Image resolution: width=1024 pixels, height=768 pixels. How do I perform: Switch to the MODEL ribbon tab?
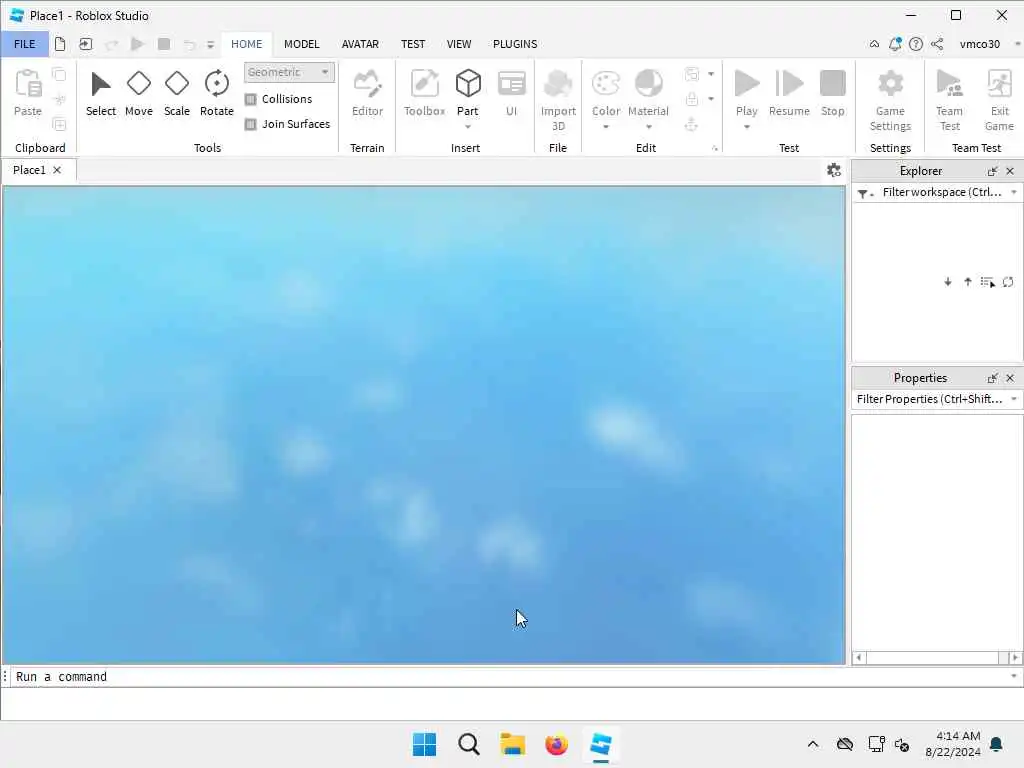point(301,44)
